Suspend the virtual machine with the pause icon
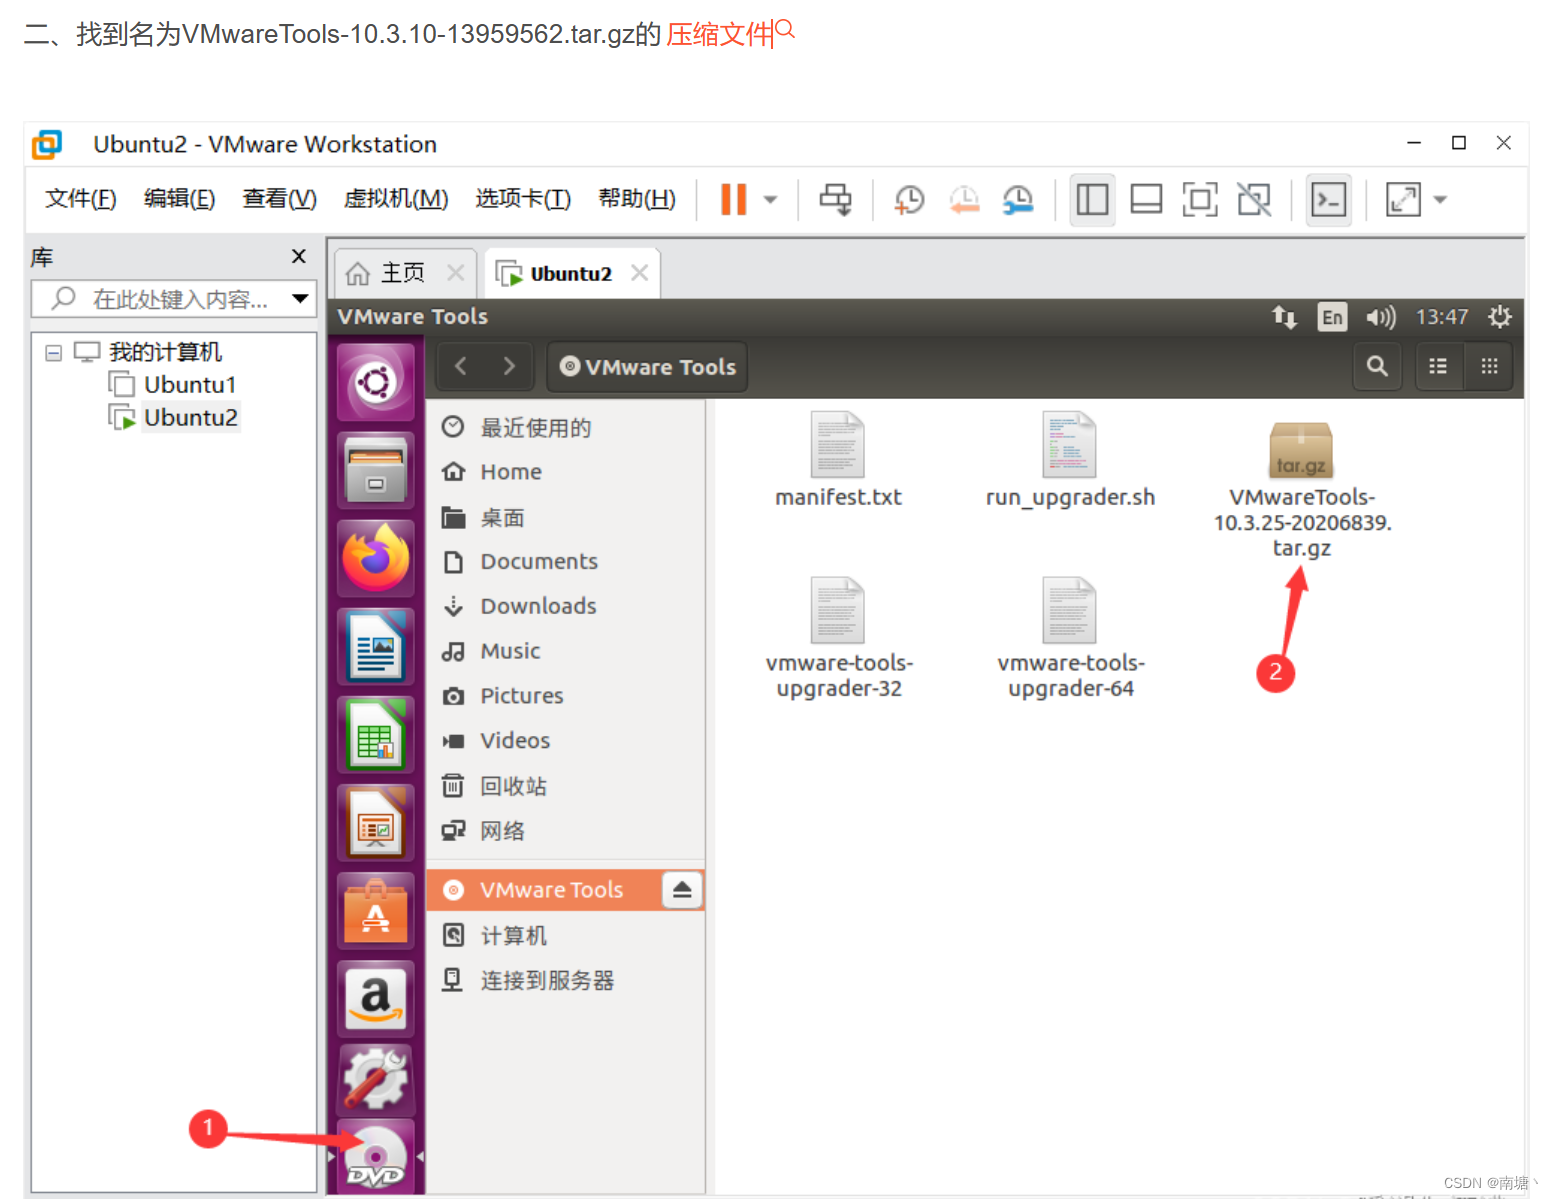Screen dimensions: 1553x1199 [x=733, y=199]
